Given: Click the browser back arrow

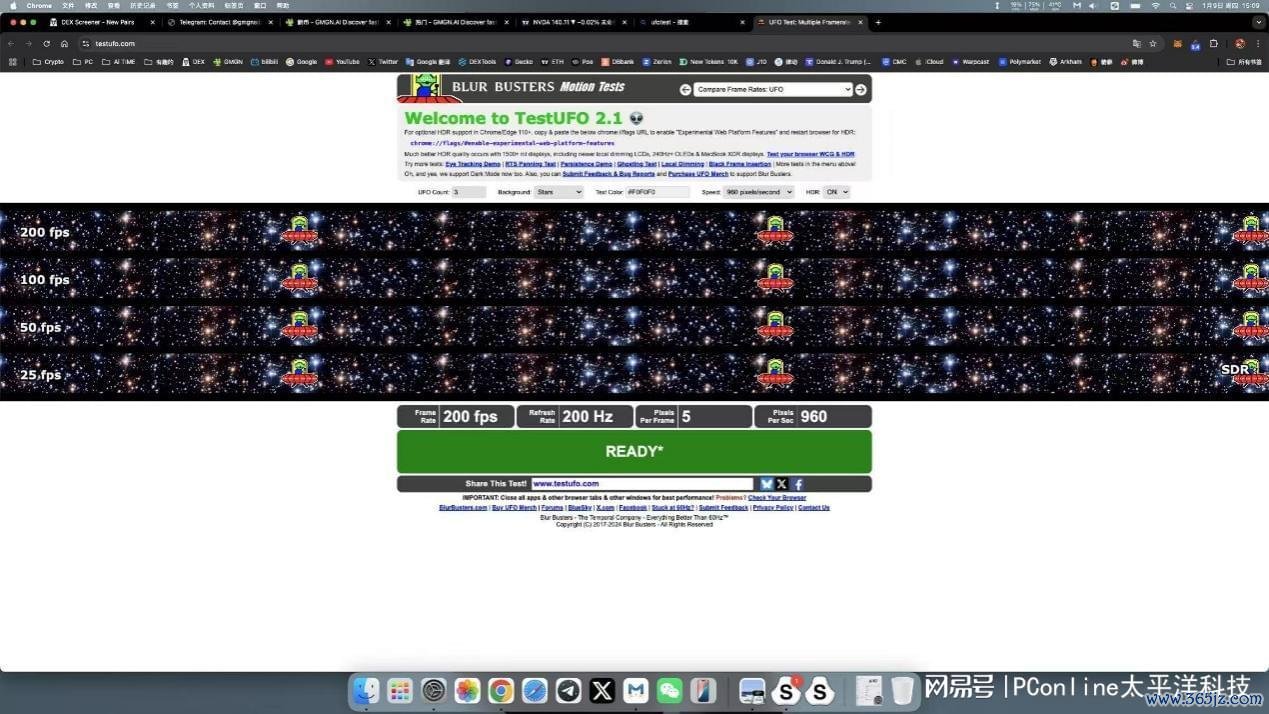Looking at the screenshot, I should pyautogui.click(x=11, y=44).
